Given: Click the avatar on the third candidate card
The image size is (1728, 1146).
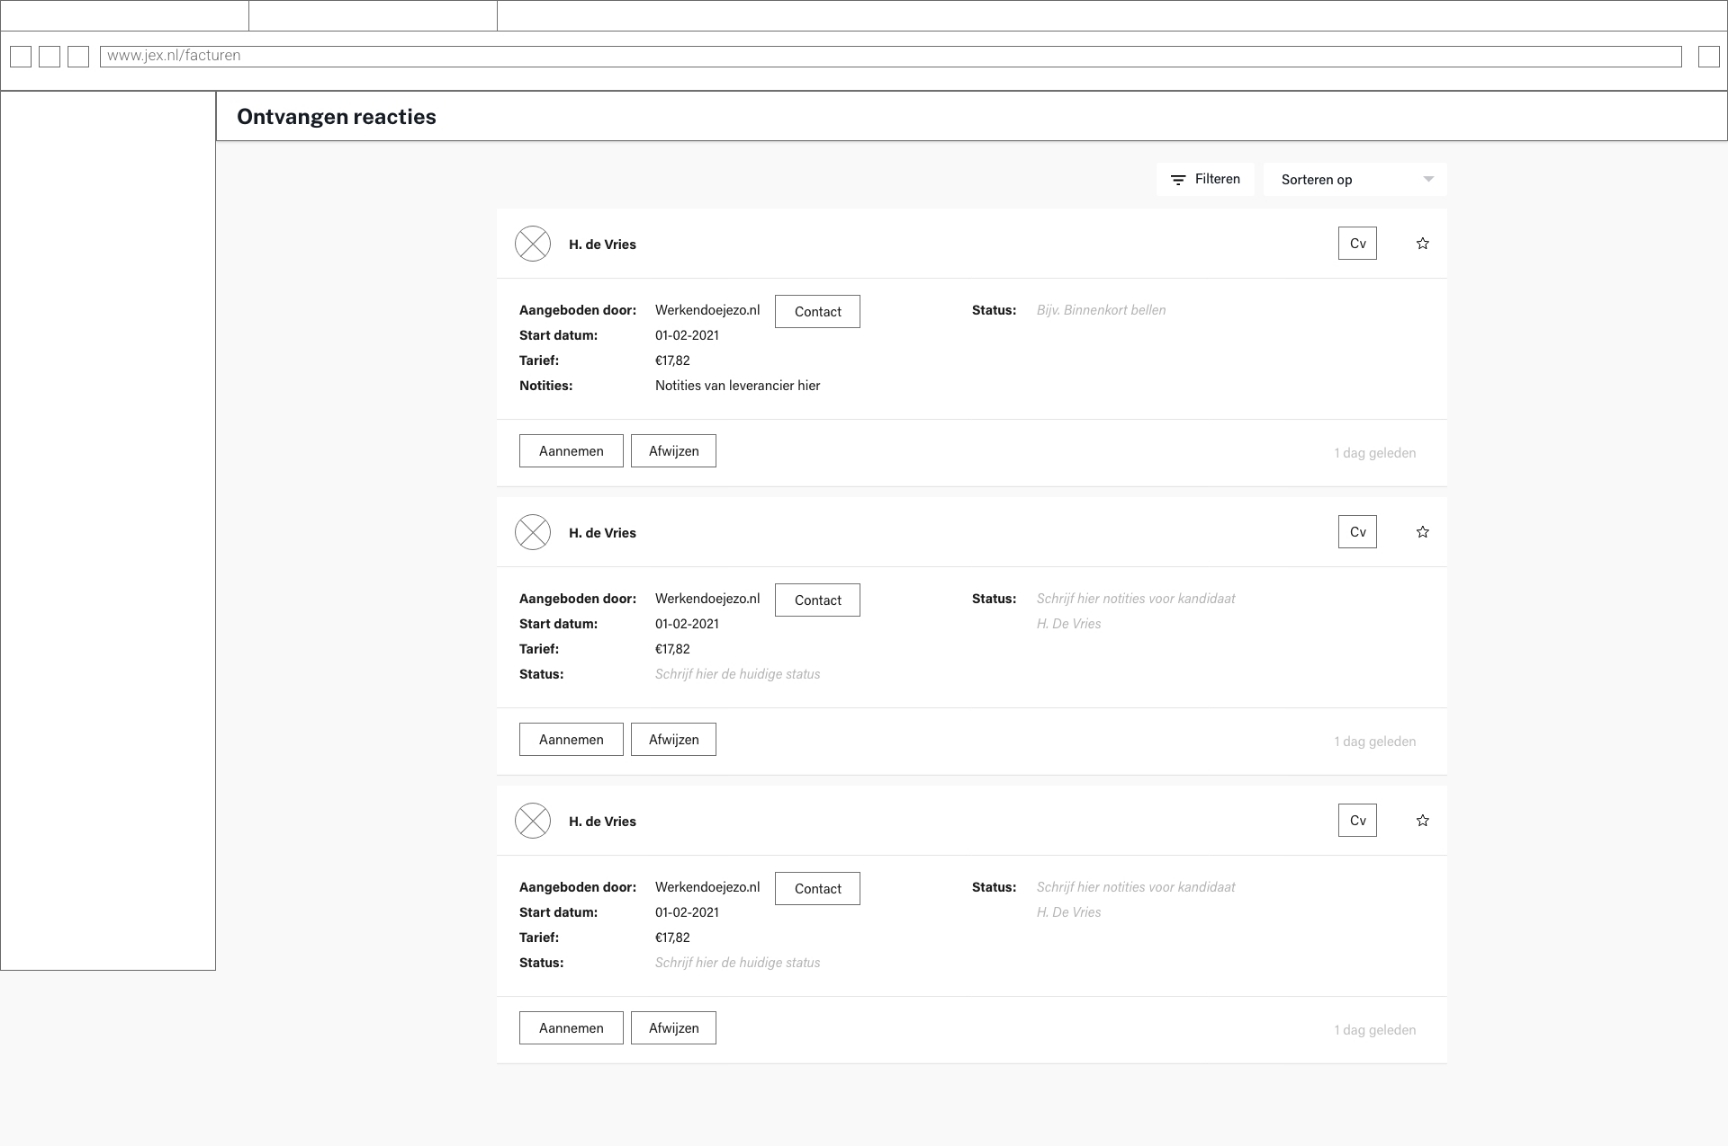Looking at the screenshot, I should point(533,820).
